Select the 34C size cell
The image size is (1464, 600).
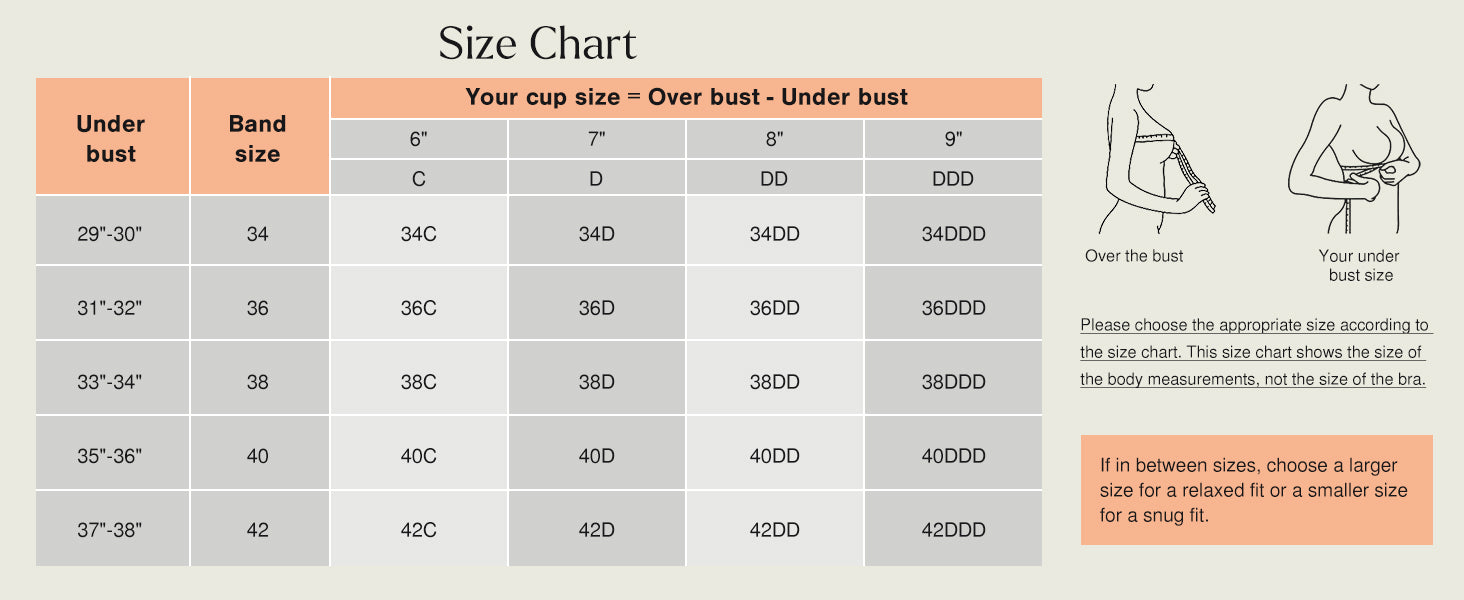(419, 234)
